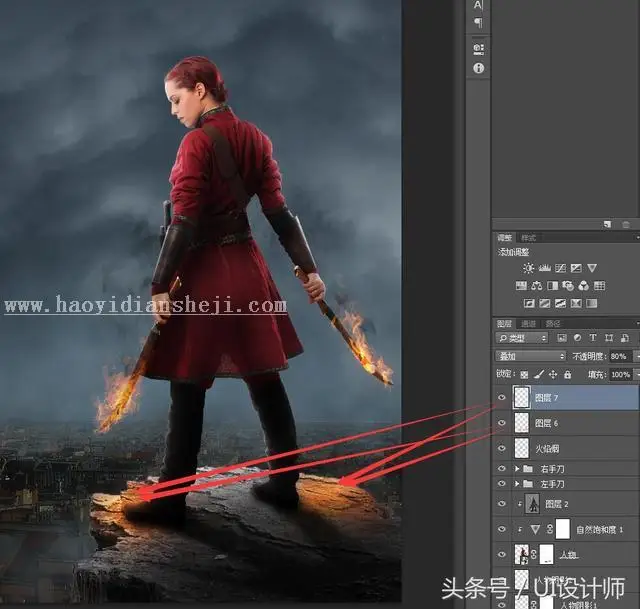Image resolution: width=640 pixels, height=609 pixels.
Task: Select the 右手刀 group name
Action: [x=552, y=469]
